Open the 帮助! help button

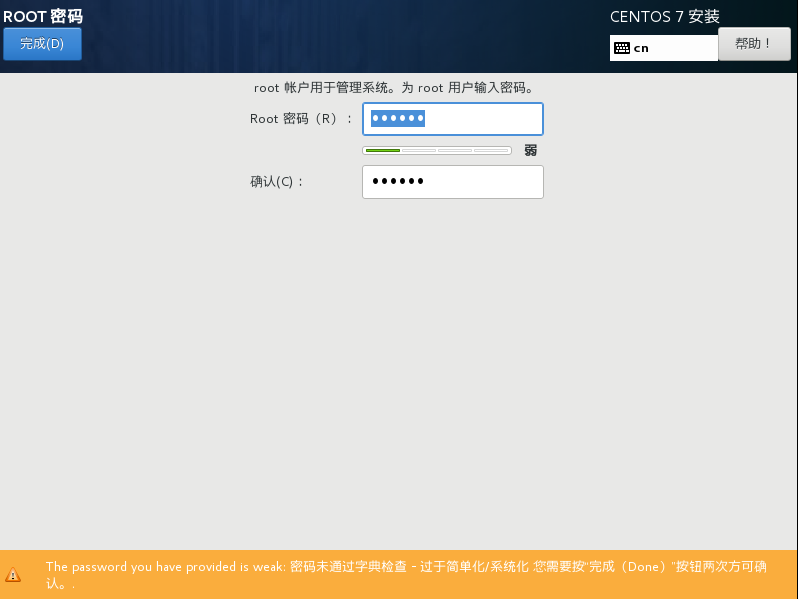coord(754,44)
